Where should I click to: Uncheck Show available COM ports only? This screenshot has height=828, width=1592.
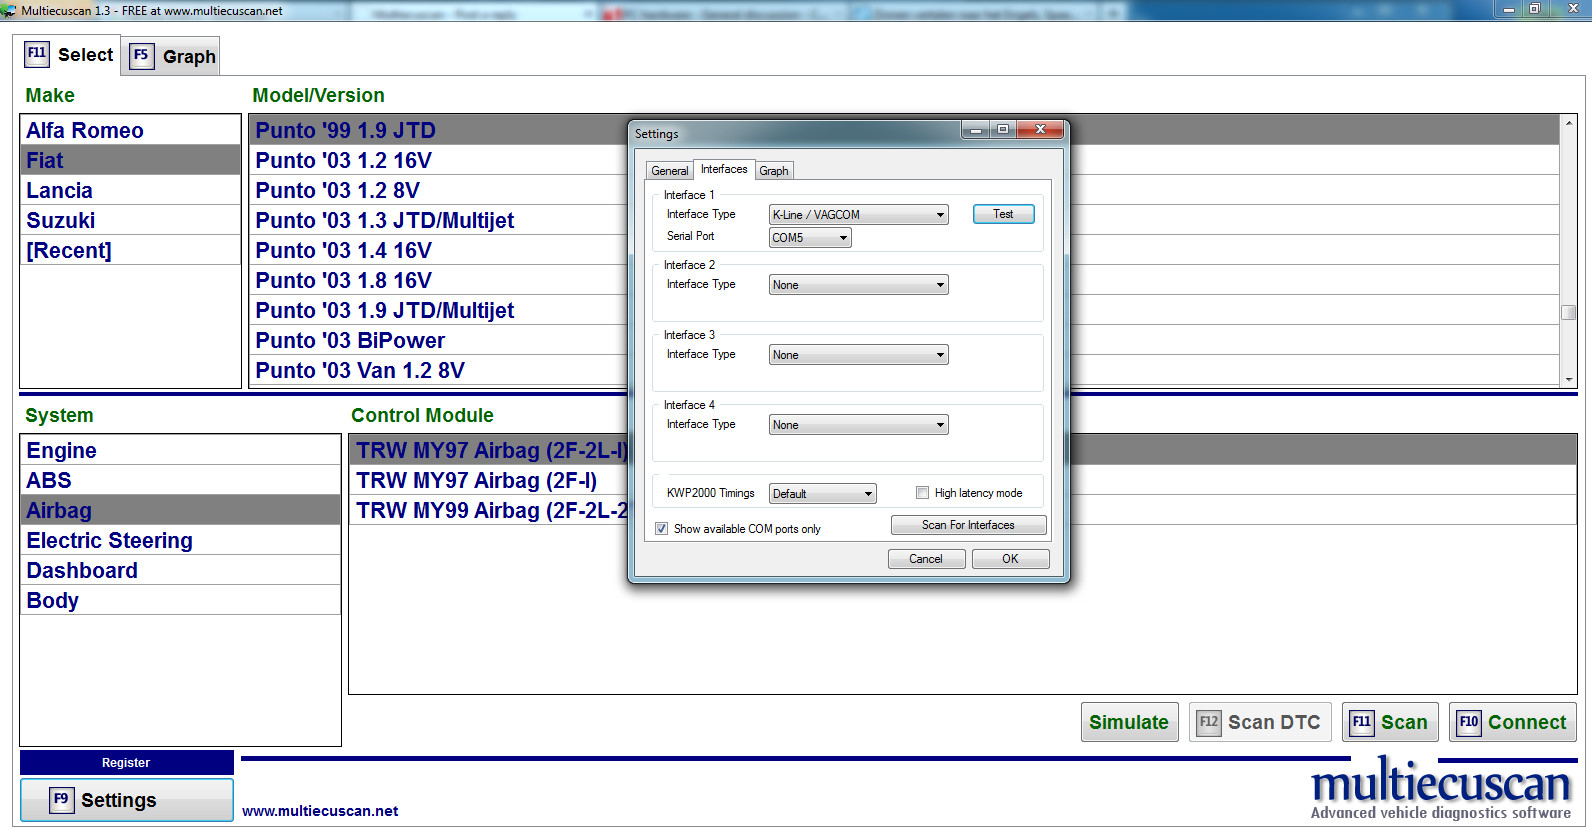pyautogui.click(x=661, y=529)
